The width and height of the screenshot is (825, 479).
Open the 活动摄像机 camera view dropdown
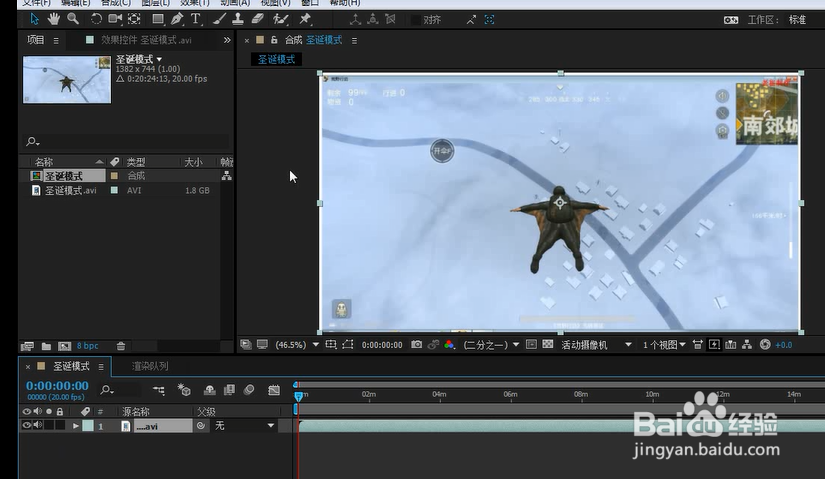(596, 345)
